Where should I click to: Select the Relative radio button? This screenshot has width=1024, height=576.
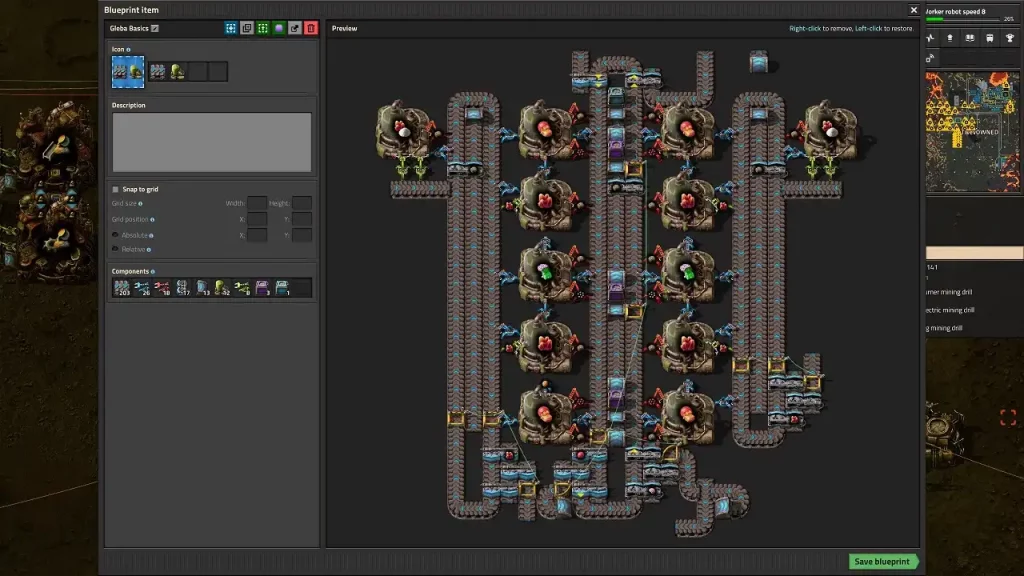(116, 249)
